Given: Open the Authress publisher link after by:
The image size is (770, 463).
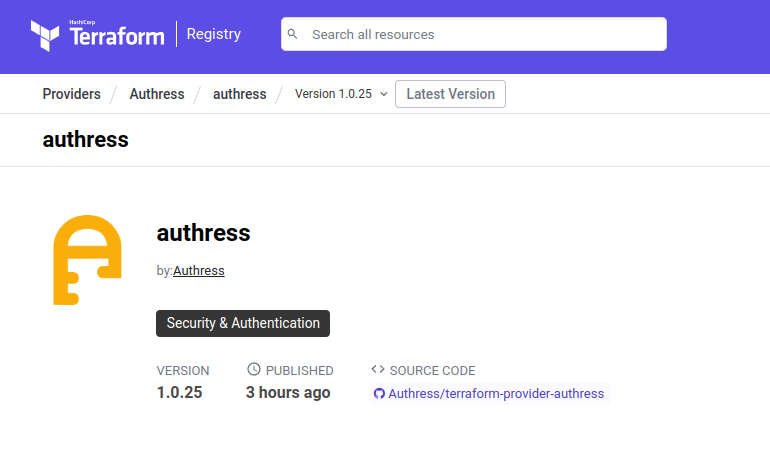Looking at the screenshot, I should coord(199,271).
